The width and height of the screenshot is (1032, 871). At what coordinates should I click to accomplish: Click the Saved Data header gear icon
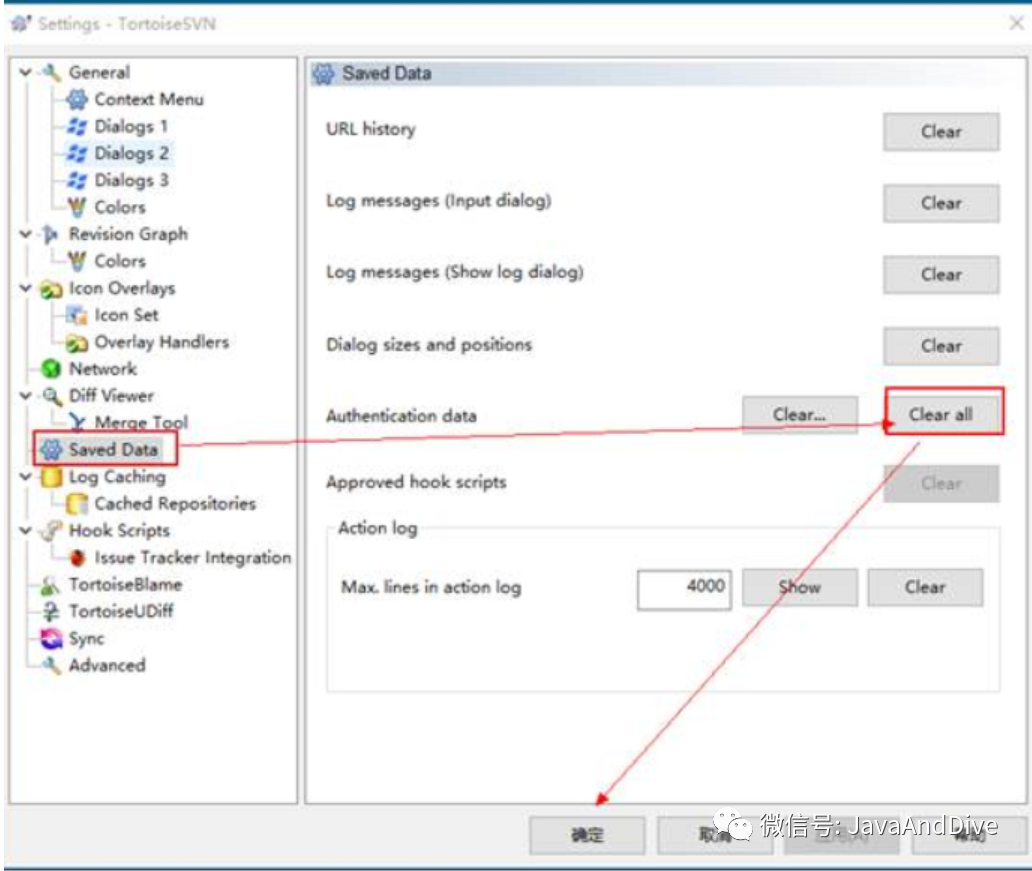(x=323, y=74)
